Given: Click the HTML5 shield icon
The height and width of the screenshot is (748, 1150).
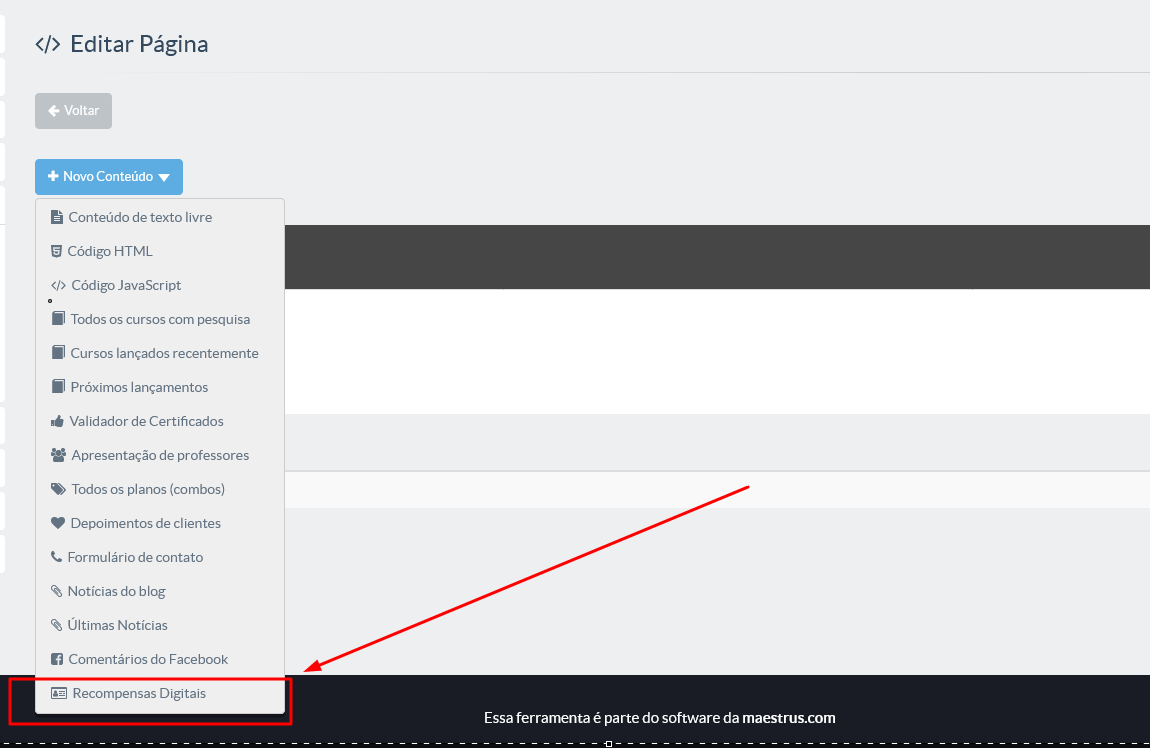Looking at the screenshot, I should [x=56, y=251].
